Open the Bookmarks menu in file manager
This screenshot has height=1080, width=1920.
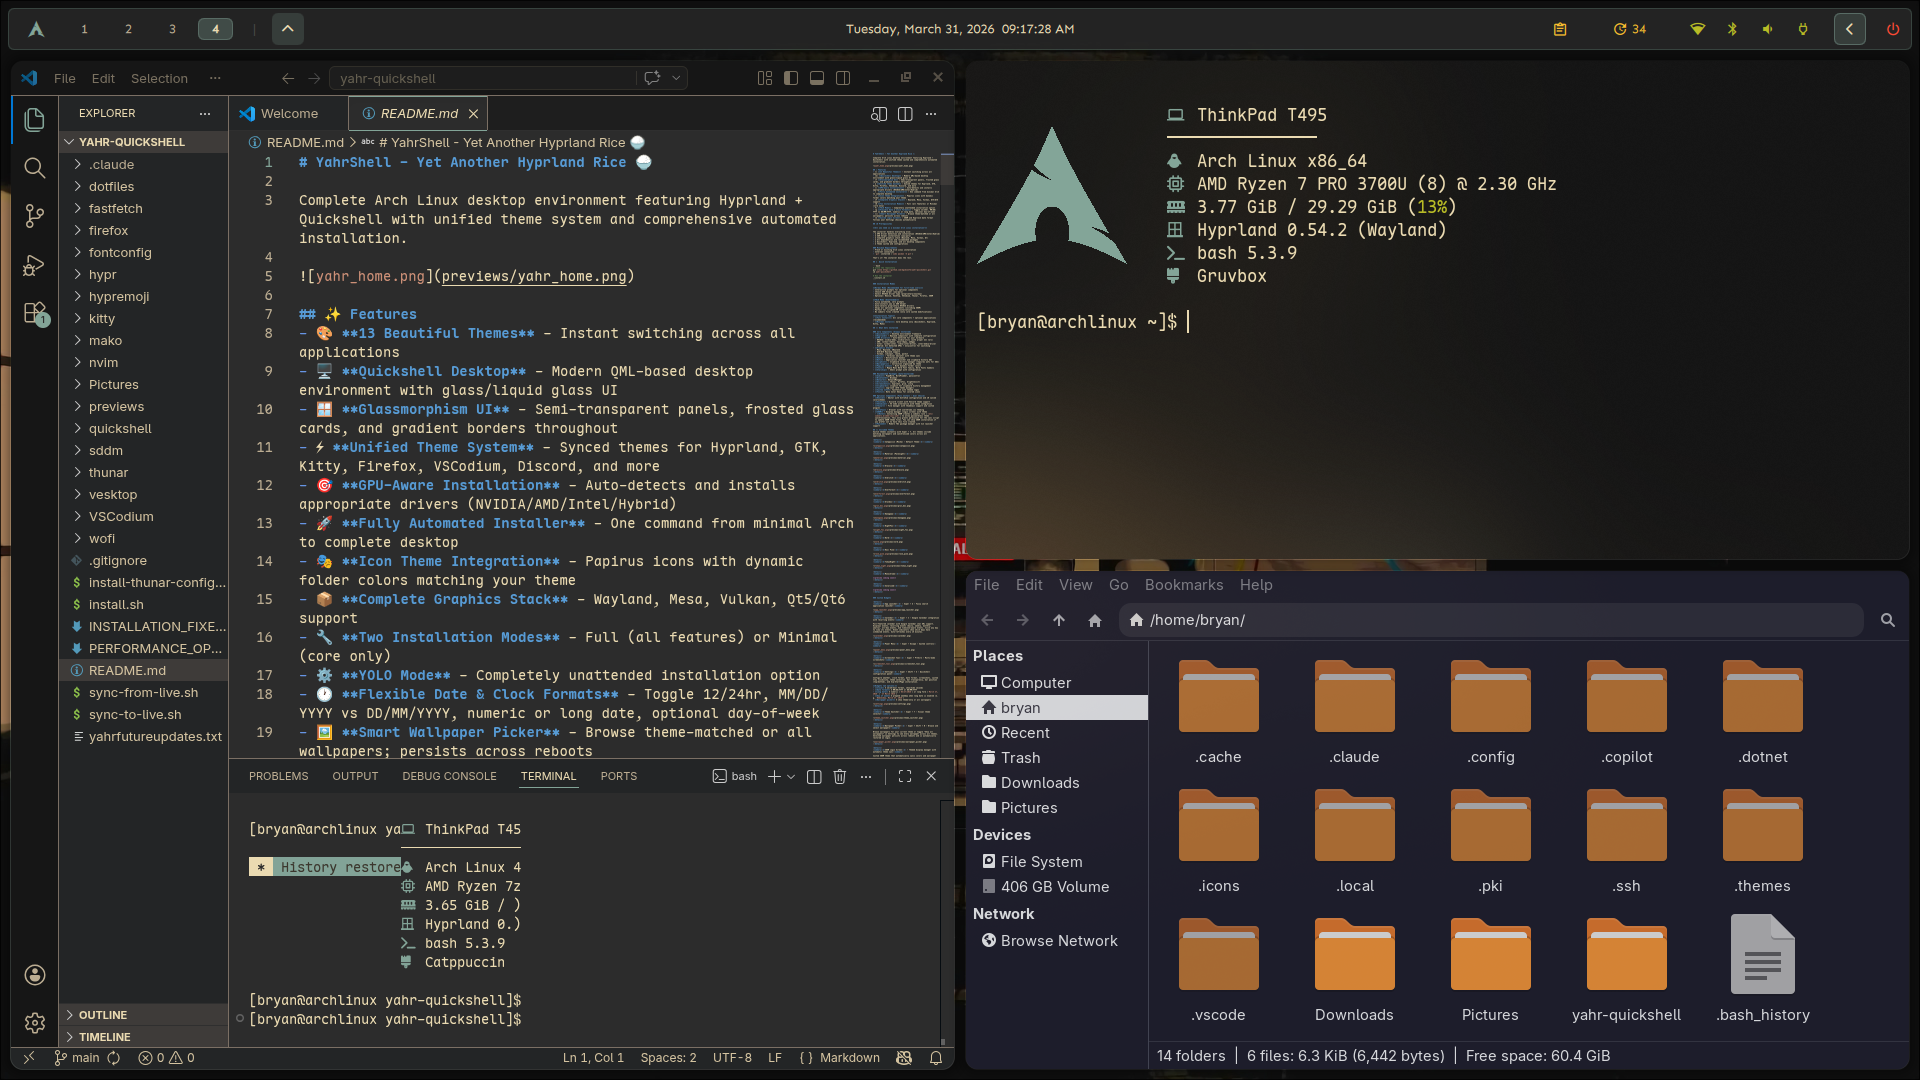tap(1184, 585)
